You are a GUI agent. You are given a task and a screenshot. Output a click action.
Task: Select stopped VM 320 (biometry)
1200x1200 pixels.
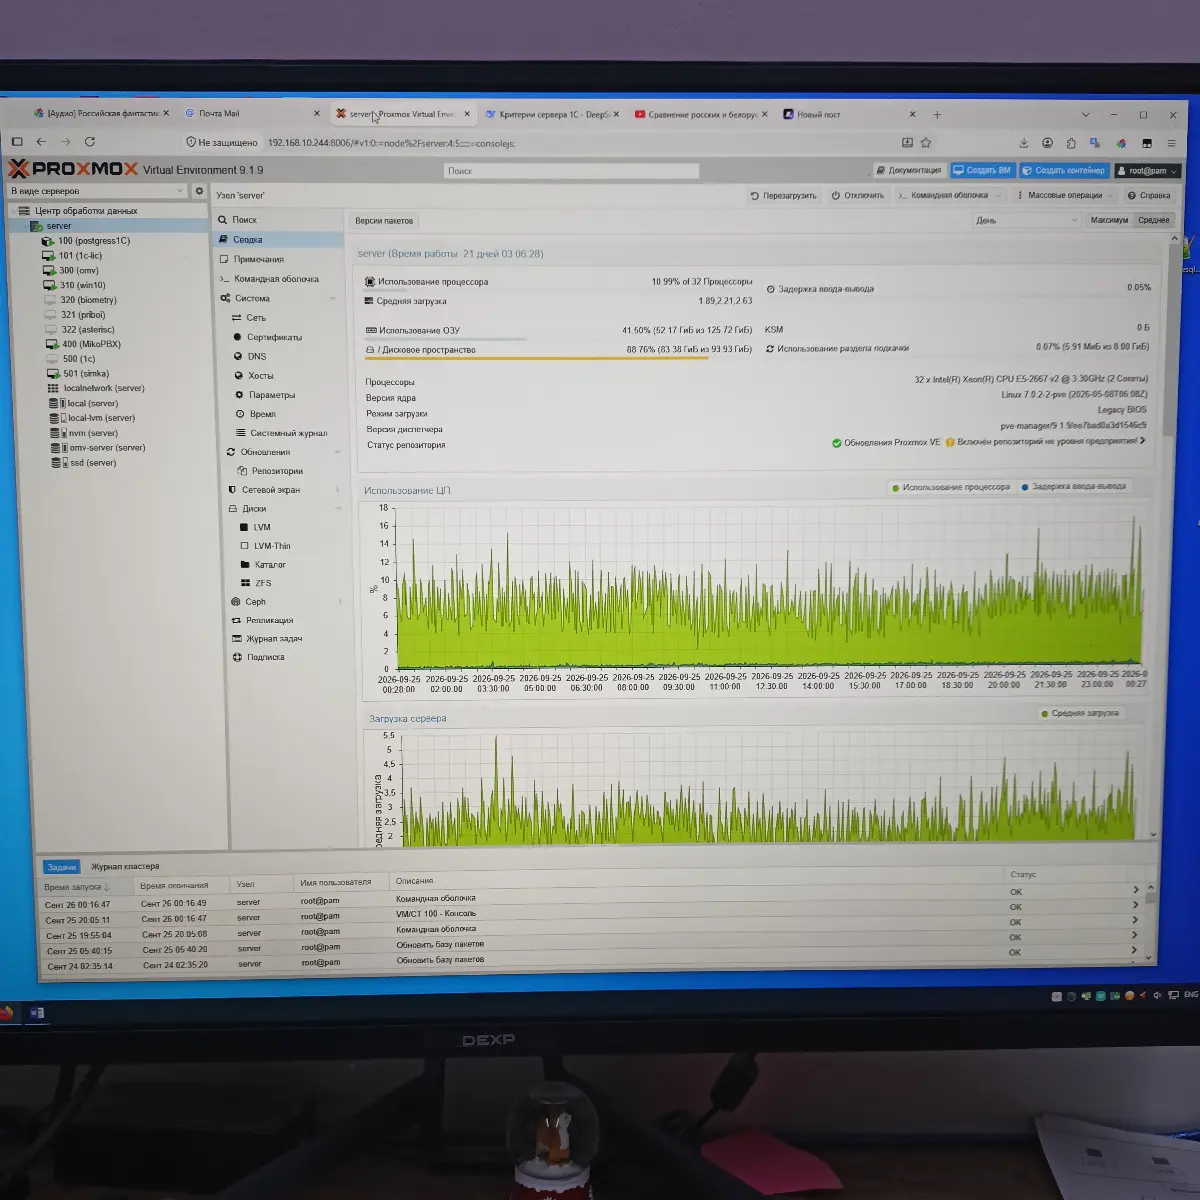pyautogui.click(x=87, y=300)
